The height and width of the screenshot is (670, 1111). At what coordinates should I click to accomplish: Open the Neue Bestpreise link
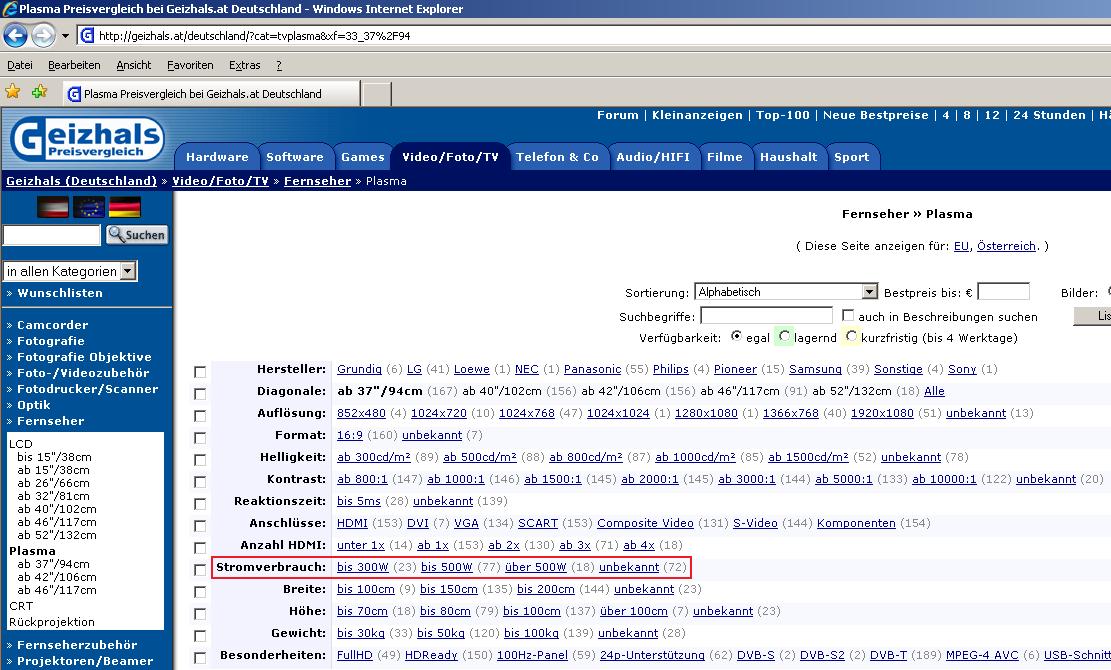pos(875,115)
